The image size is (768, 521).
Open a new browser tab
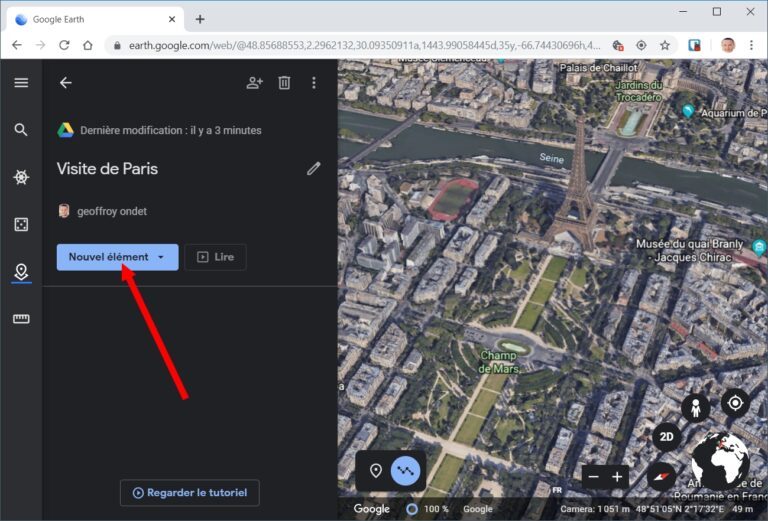200,19
